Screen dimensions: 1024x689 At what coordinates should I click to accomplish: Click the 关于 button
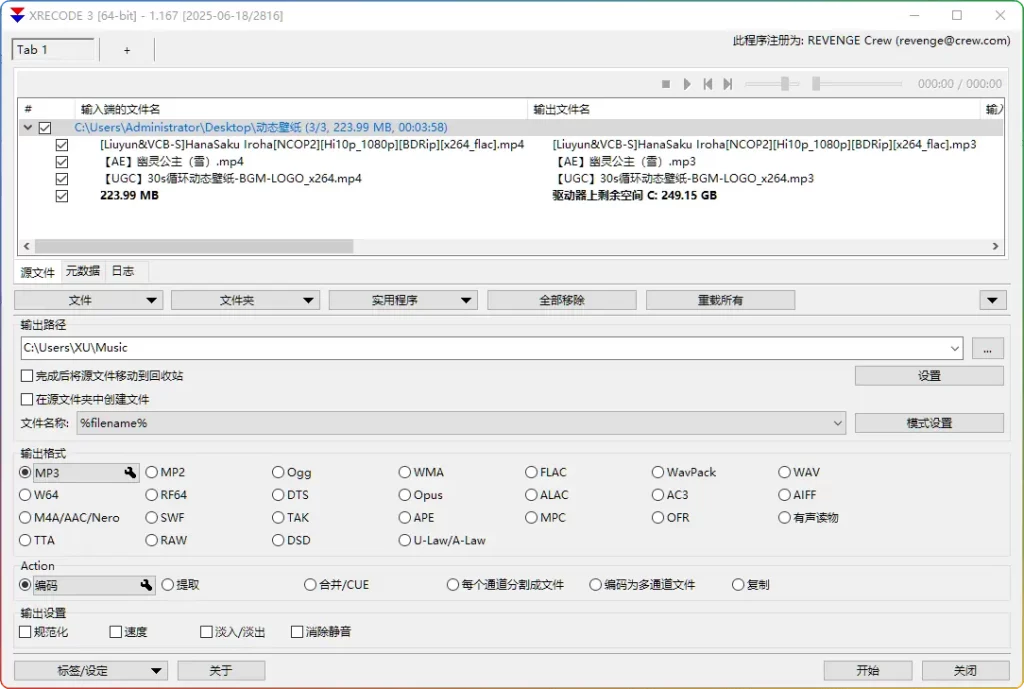tap(221, 671)
